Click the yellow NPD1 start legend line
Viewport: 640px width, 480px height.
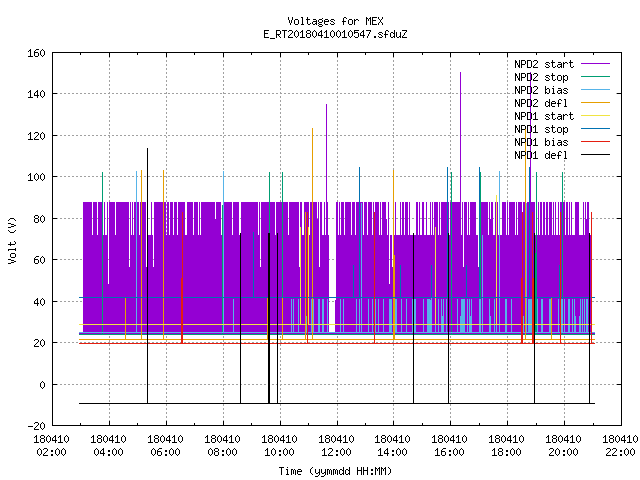click(595, 116)
